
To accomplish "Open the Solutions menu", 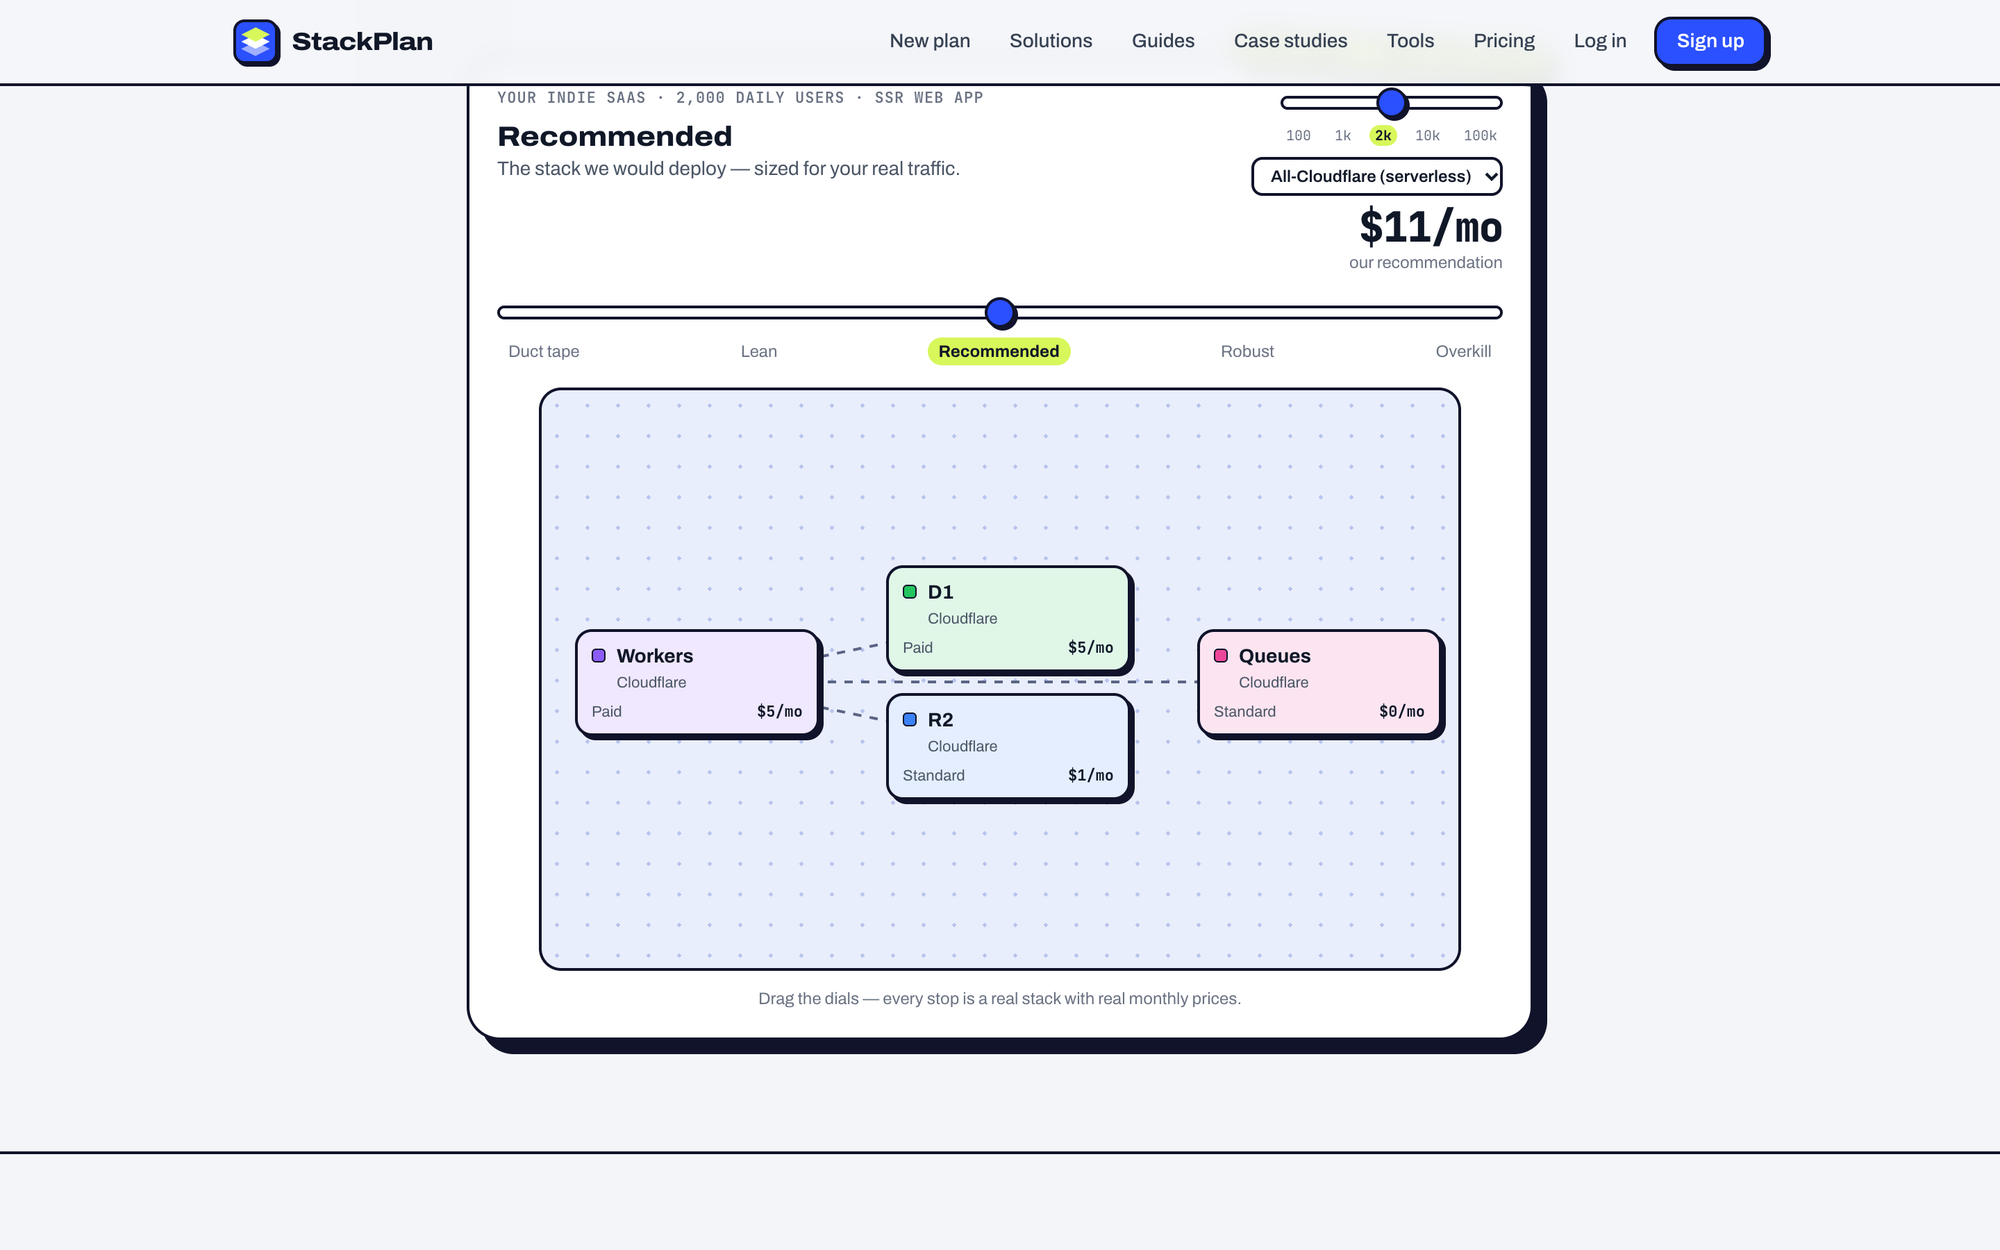I will tap(1051, 41).
